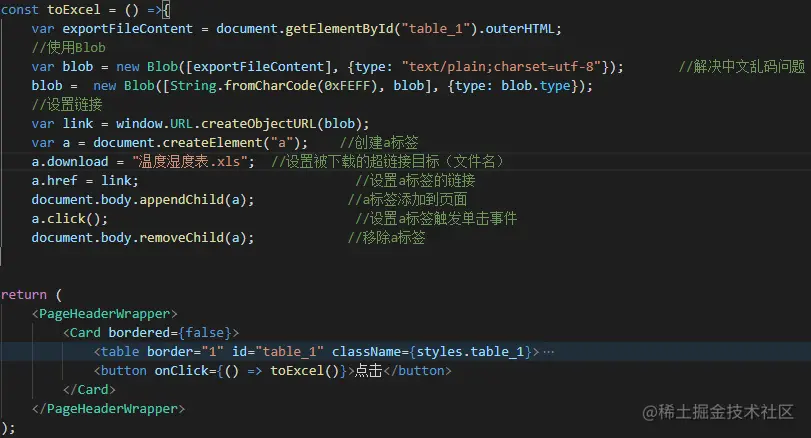Click a.download property assignment
The image size is (811, 438).
[70, 162]
